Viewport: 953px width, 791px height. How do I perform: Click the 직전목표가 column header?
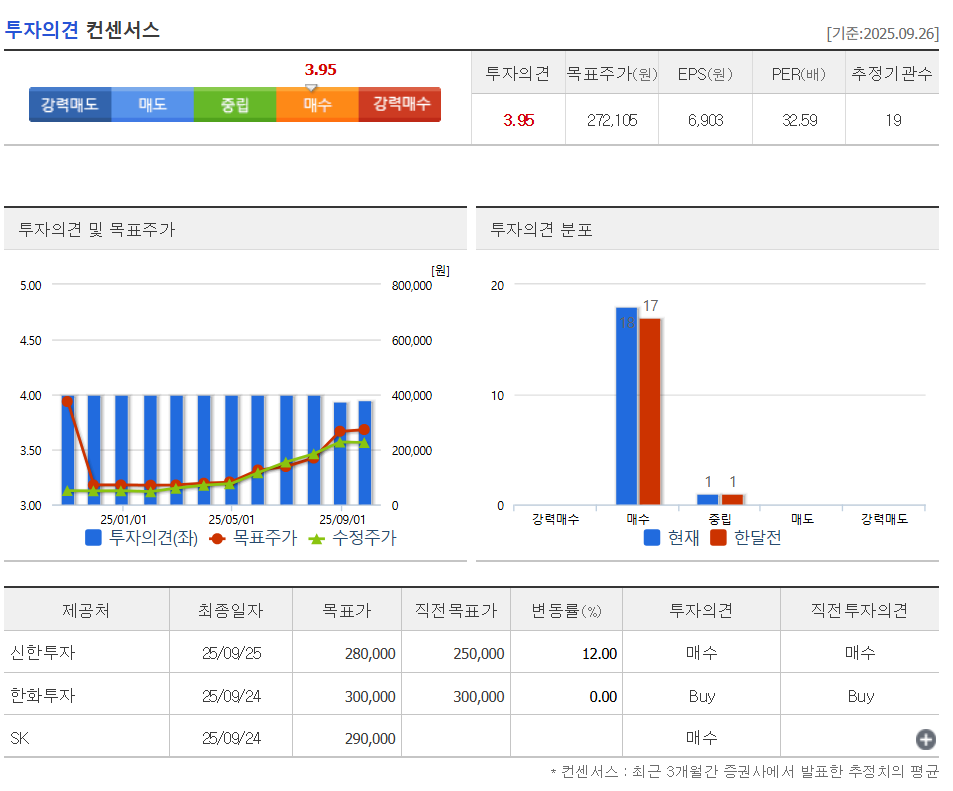pos(456,610)
